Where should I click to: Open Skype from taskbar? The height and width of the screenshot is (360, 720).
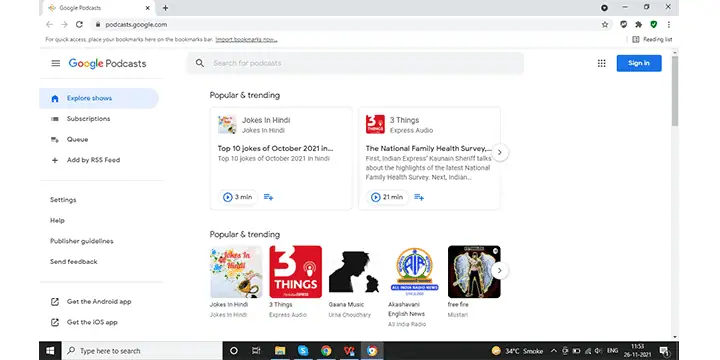pyautogui.click(x=303, y=351)
